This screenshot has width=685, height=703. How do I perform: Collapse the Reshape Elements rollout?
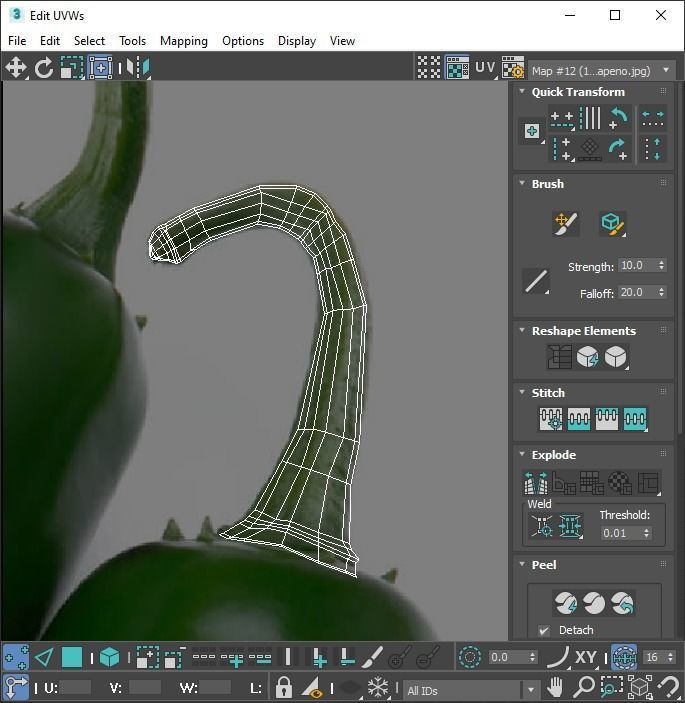pos(522,330)
